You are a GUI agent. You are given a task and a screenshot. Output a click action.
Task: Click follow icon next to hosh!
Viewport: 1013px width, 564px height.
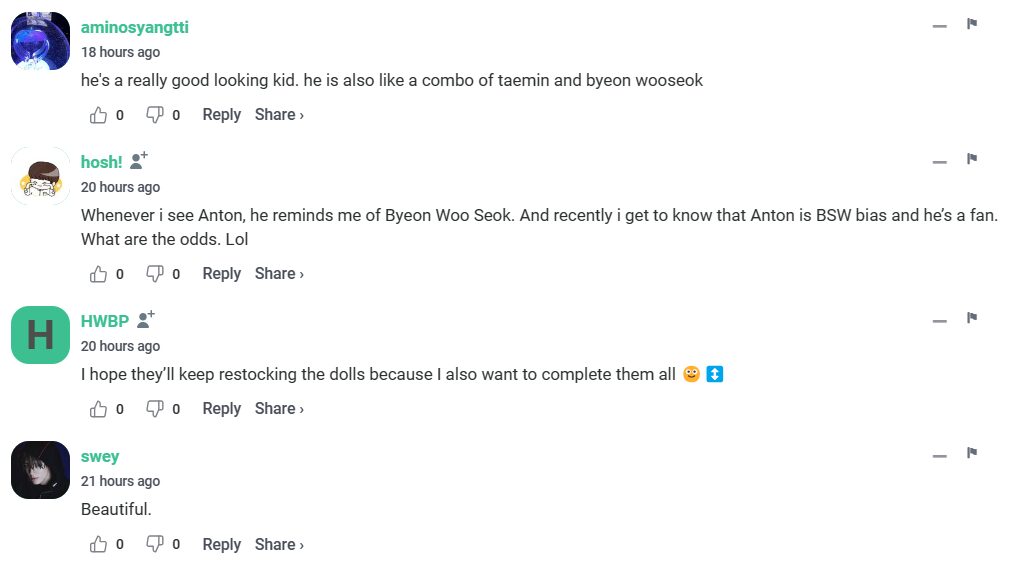coord(139,160)
